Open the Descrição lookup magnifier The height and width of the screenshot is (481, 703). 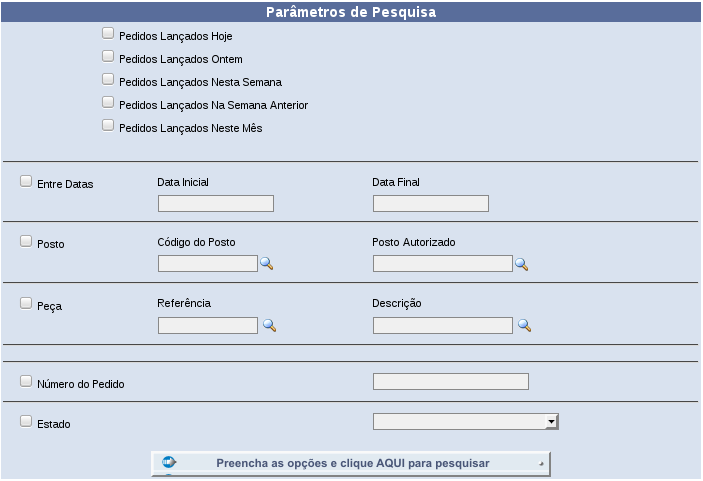pos(524,325)
